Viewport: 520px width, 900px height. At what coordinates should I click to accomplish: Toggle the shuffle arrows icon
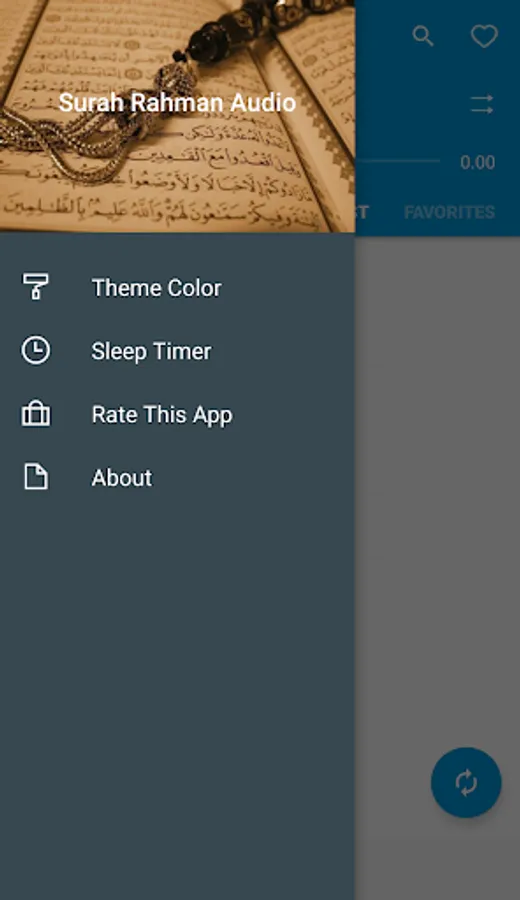482,104
